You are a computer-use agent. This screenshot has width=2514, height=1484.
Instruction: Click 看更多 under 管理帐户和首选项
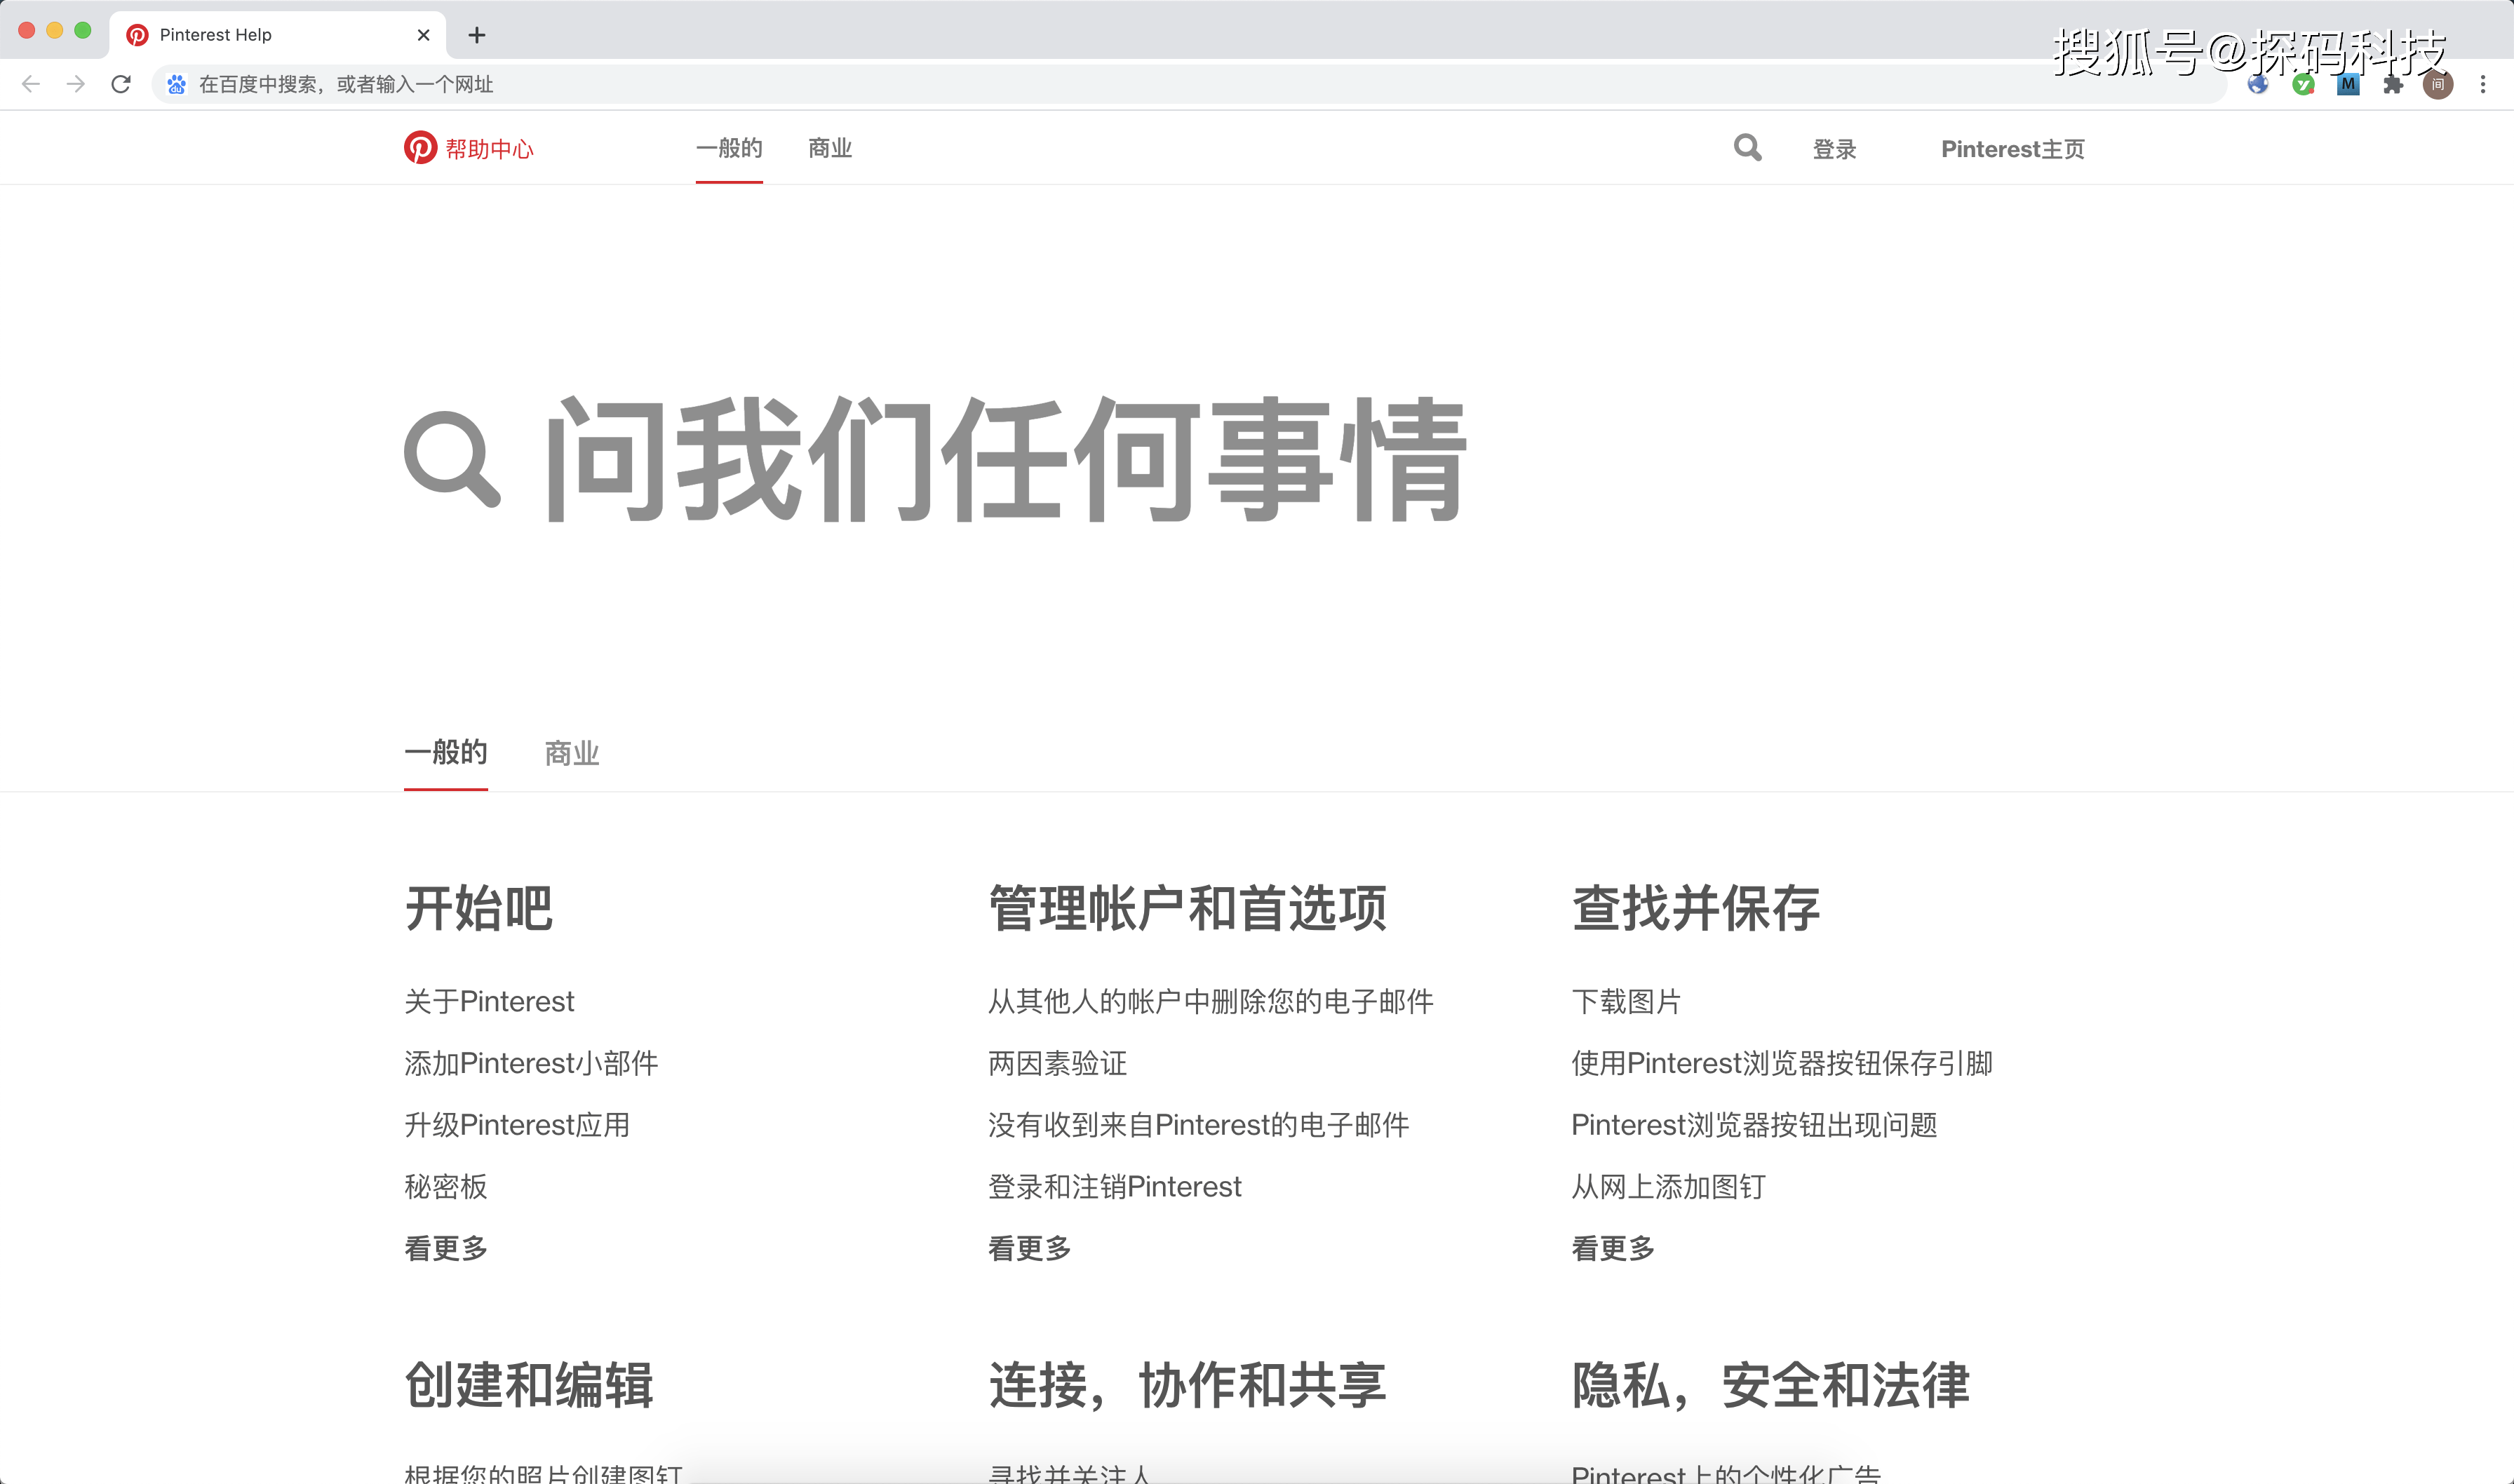click(1030, 1248)
